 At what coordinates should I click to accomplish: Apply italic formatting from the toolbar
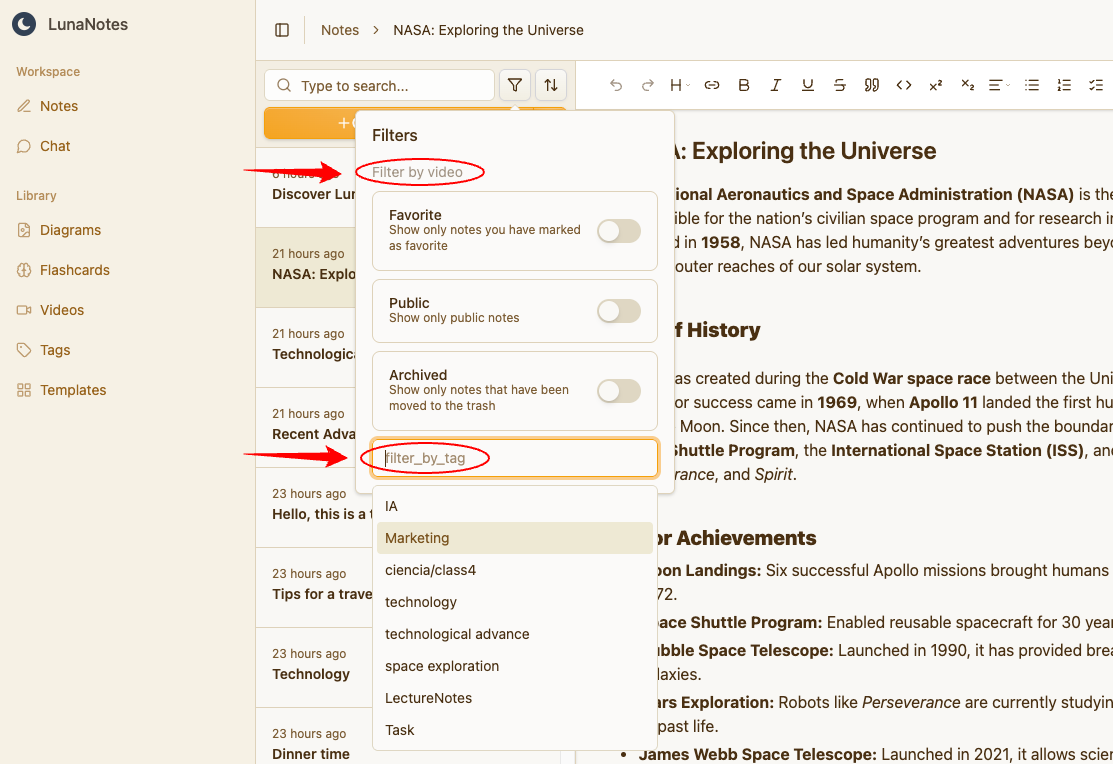pyautogui.click(x=776, y=85)
